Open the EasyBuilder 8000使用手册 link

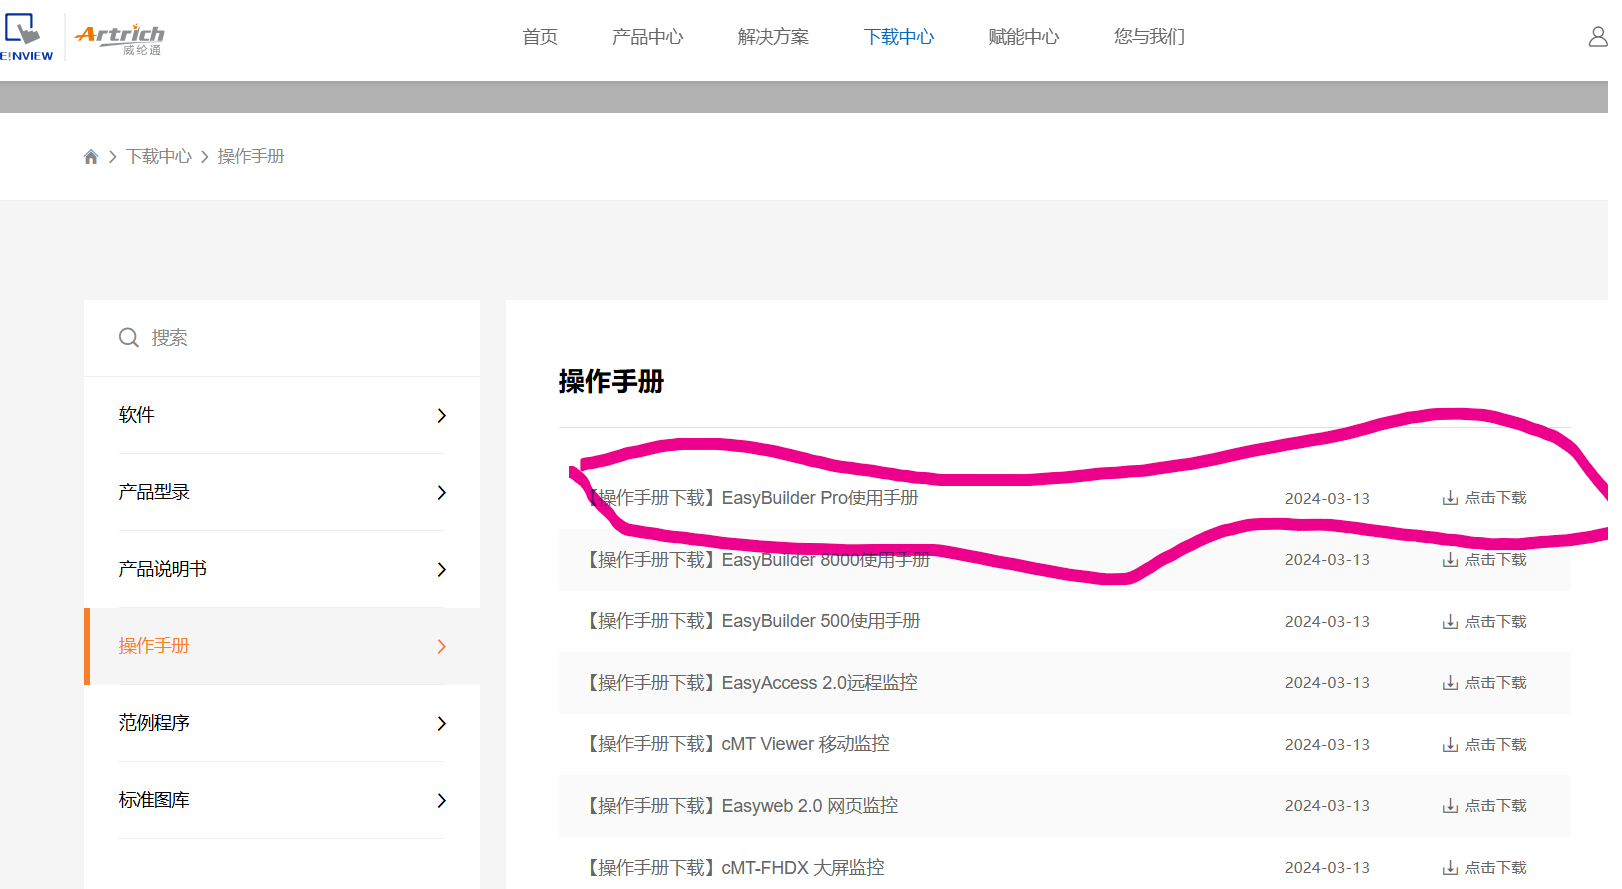pos(759,560)
